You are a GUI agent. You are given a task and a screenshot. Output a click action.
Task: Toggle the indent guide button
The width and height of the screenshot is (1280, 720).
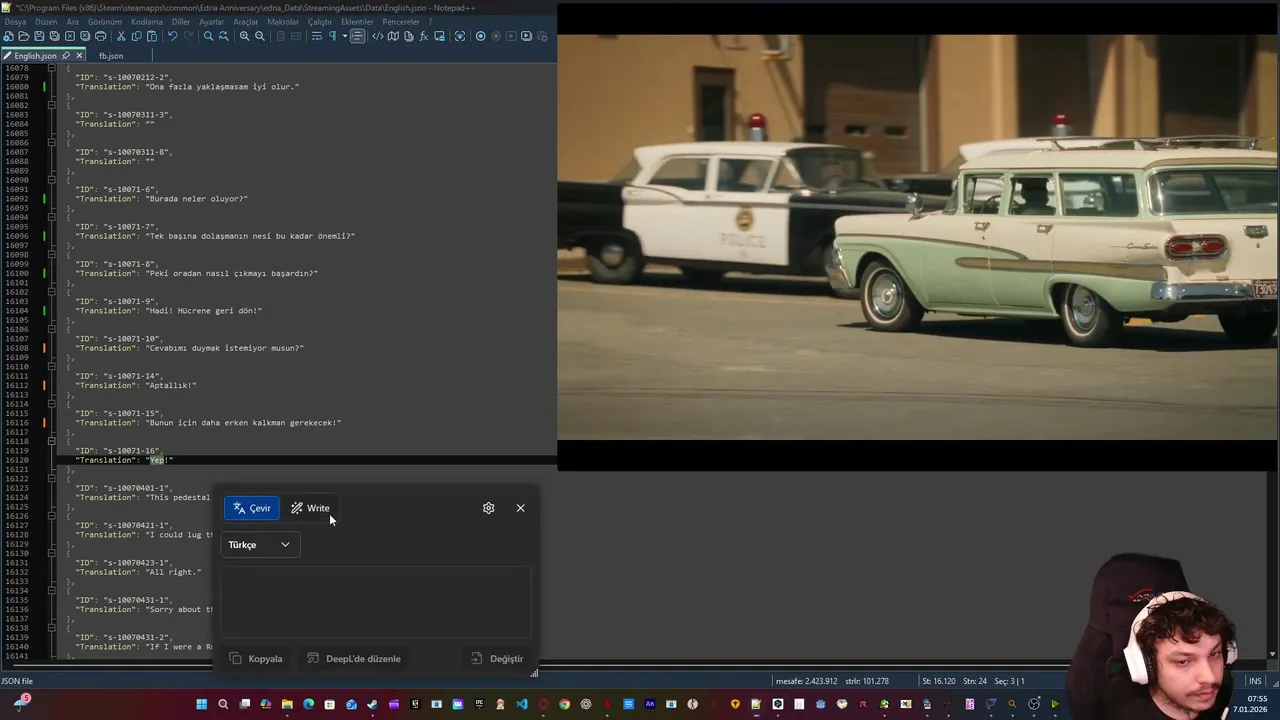[358, 36]
